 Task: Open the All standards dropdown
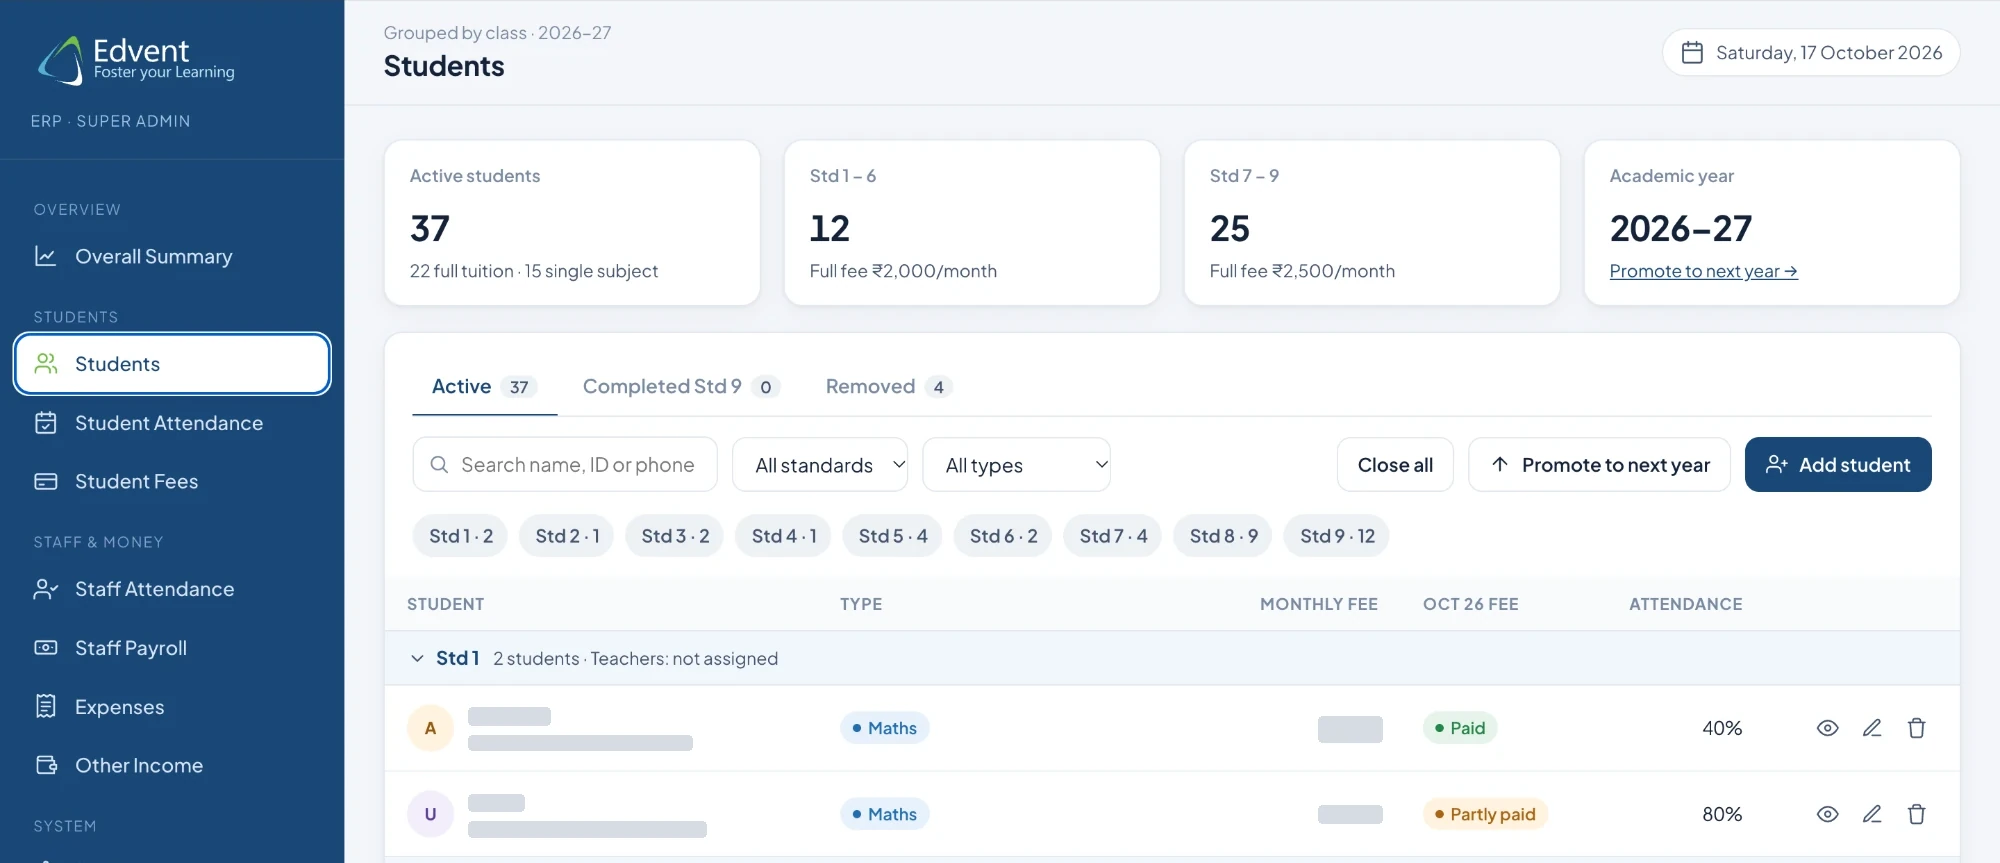click(x=820, y=465)
